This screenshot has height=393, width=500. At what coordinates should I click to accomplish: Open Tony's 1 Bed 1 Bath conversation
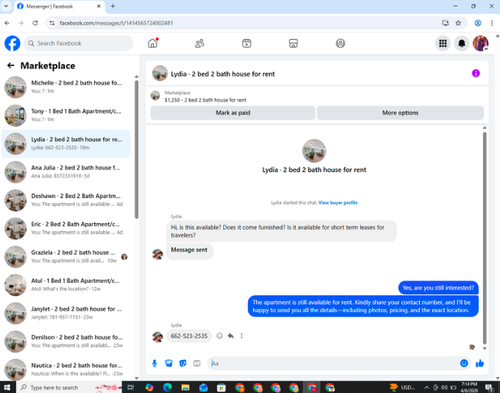click(x=66, y=115)
